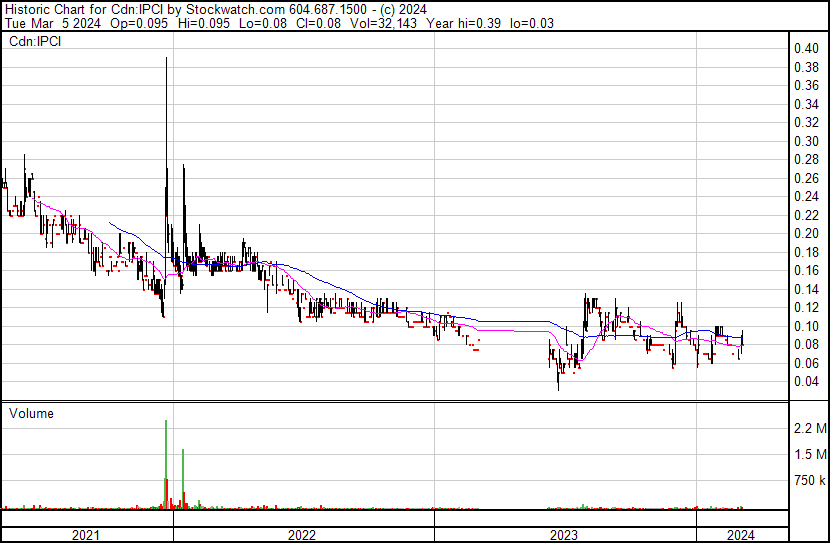Click the 0.40 price axis label
Screen dimensions: 830x543
(x=806, y=48)
